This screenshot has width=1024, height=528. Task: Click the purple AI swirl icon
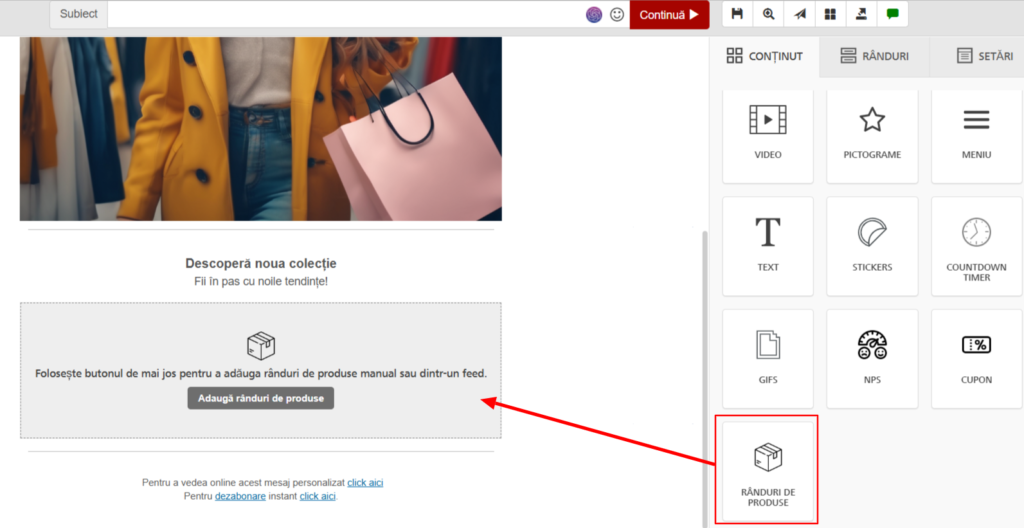[x=594, y=15]
